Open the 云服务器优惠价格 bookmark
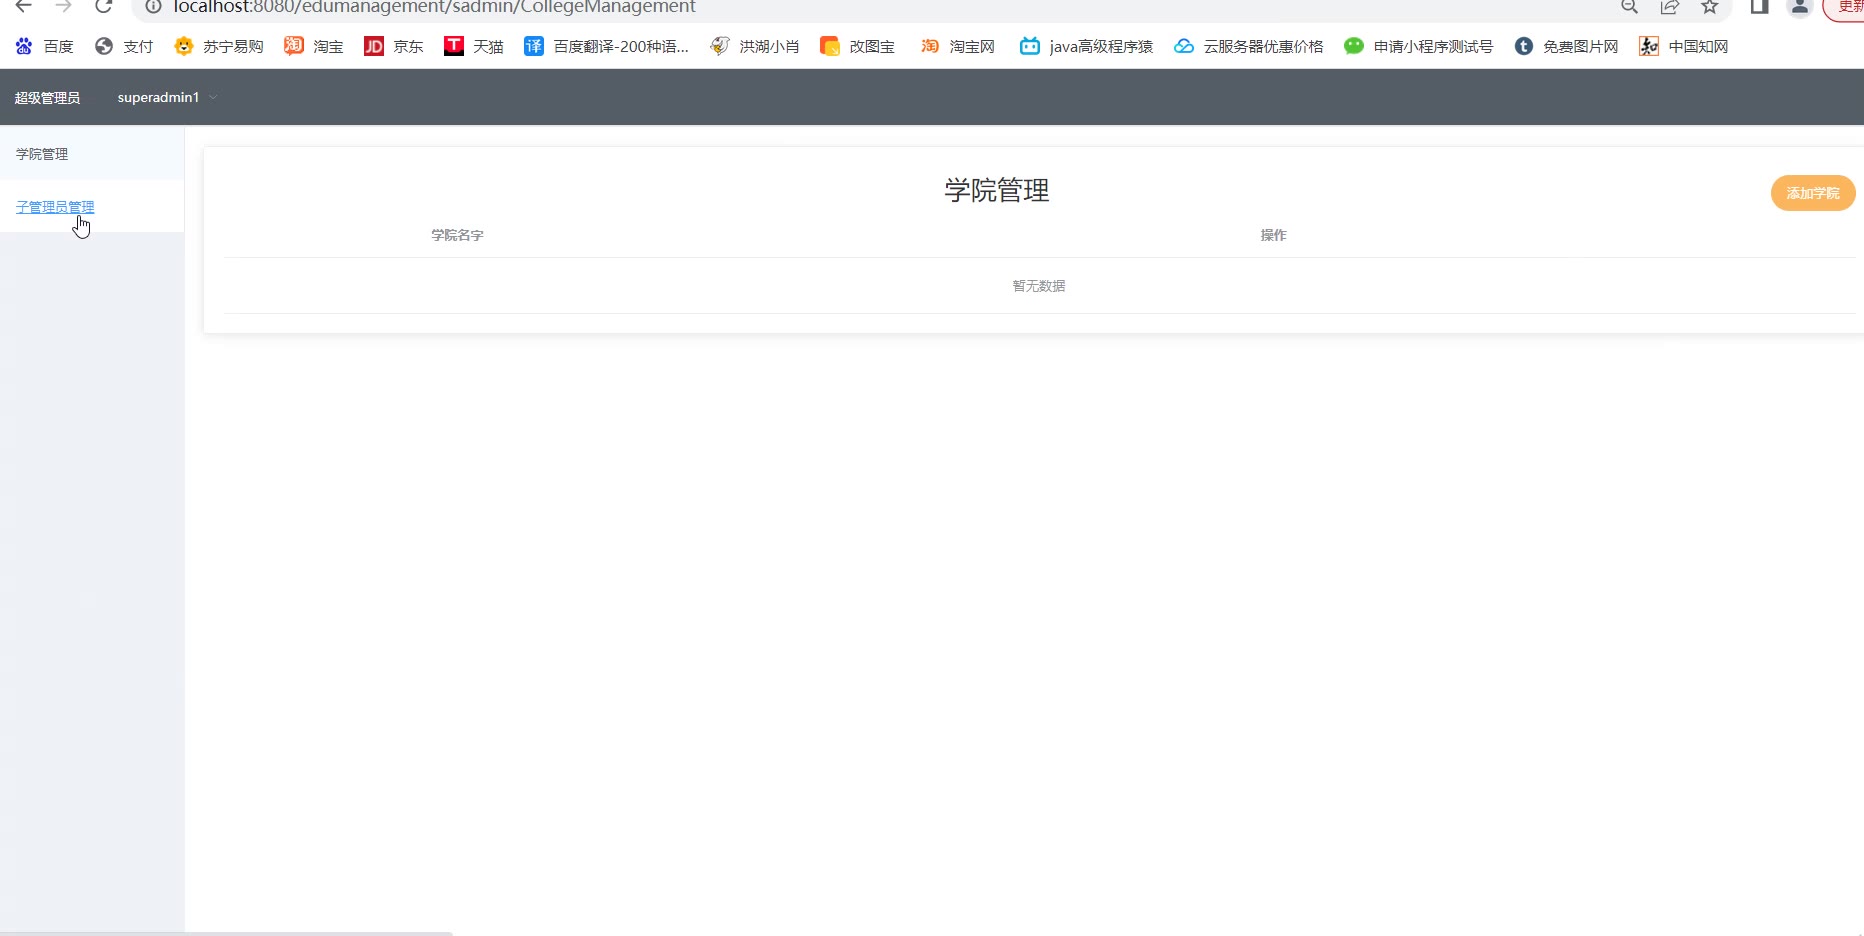Image resolution: width=1864 pixels, height=936 pixels. (1248, 46)
